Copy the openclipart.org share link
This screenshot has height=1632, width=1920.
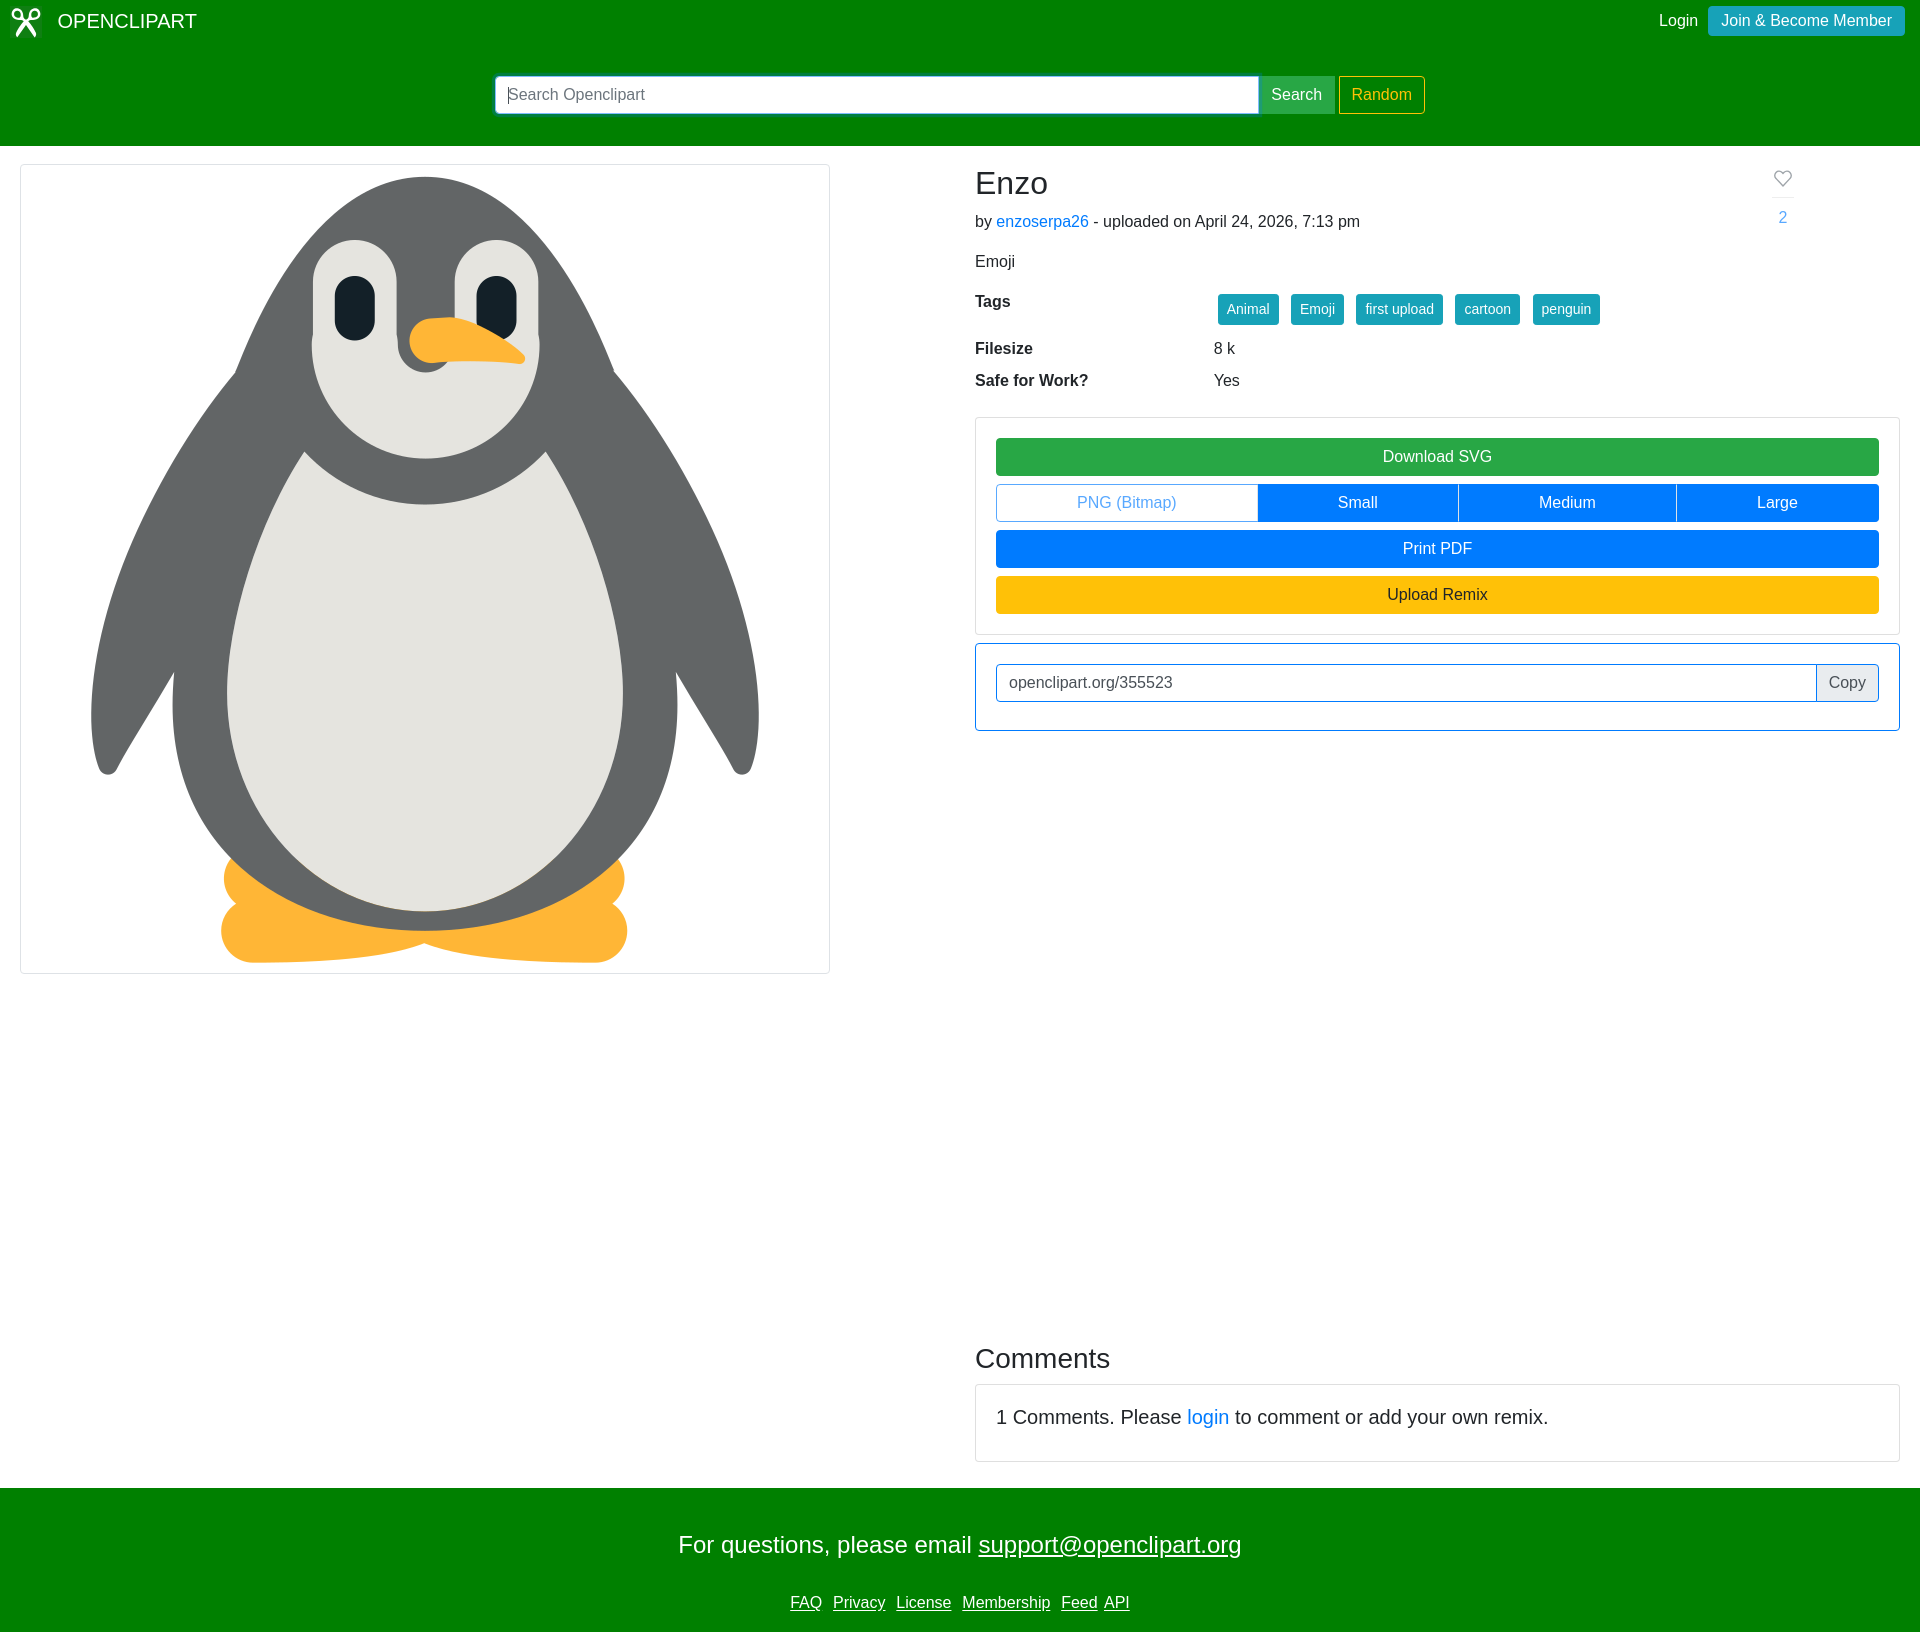click(x=1846, y=683)
